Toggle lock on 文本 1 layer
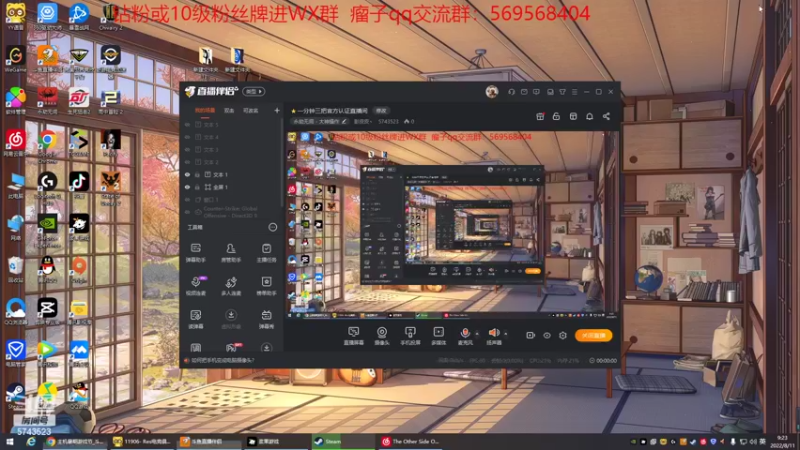800x450 pixels. coord(197,174)
